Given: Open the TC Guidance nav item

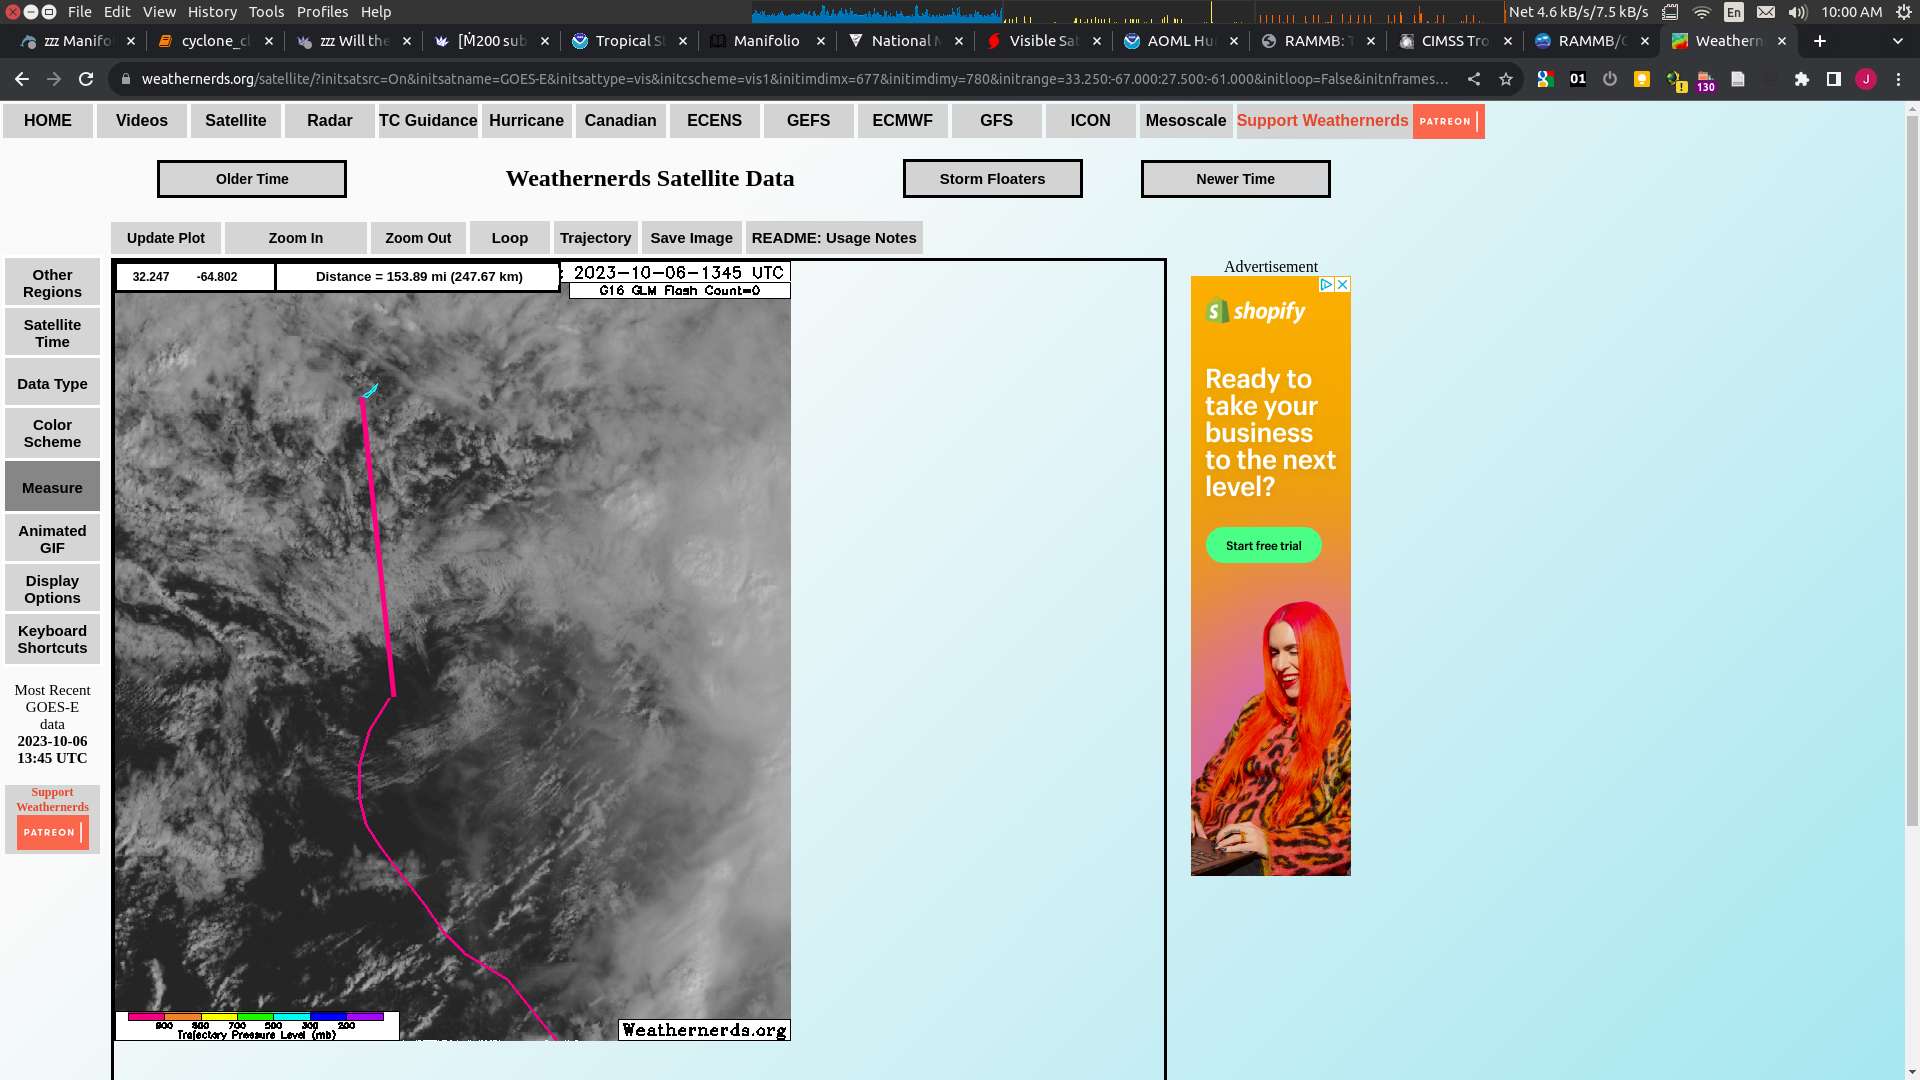Looking at the screenshot, I should tap(428, 121).
